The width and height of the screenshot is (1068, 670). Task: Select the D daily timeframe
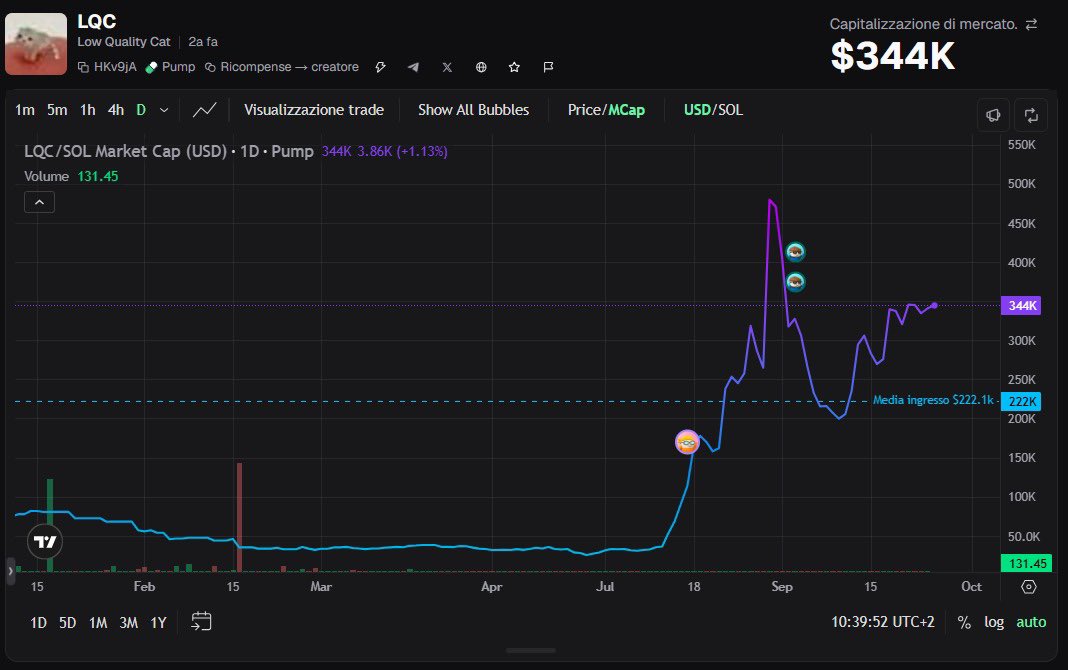tap(141, 110)
